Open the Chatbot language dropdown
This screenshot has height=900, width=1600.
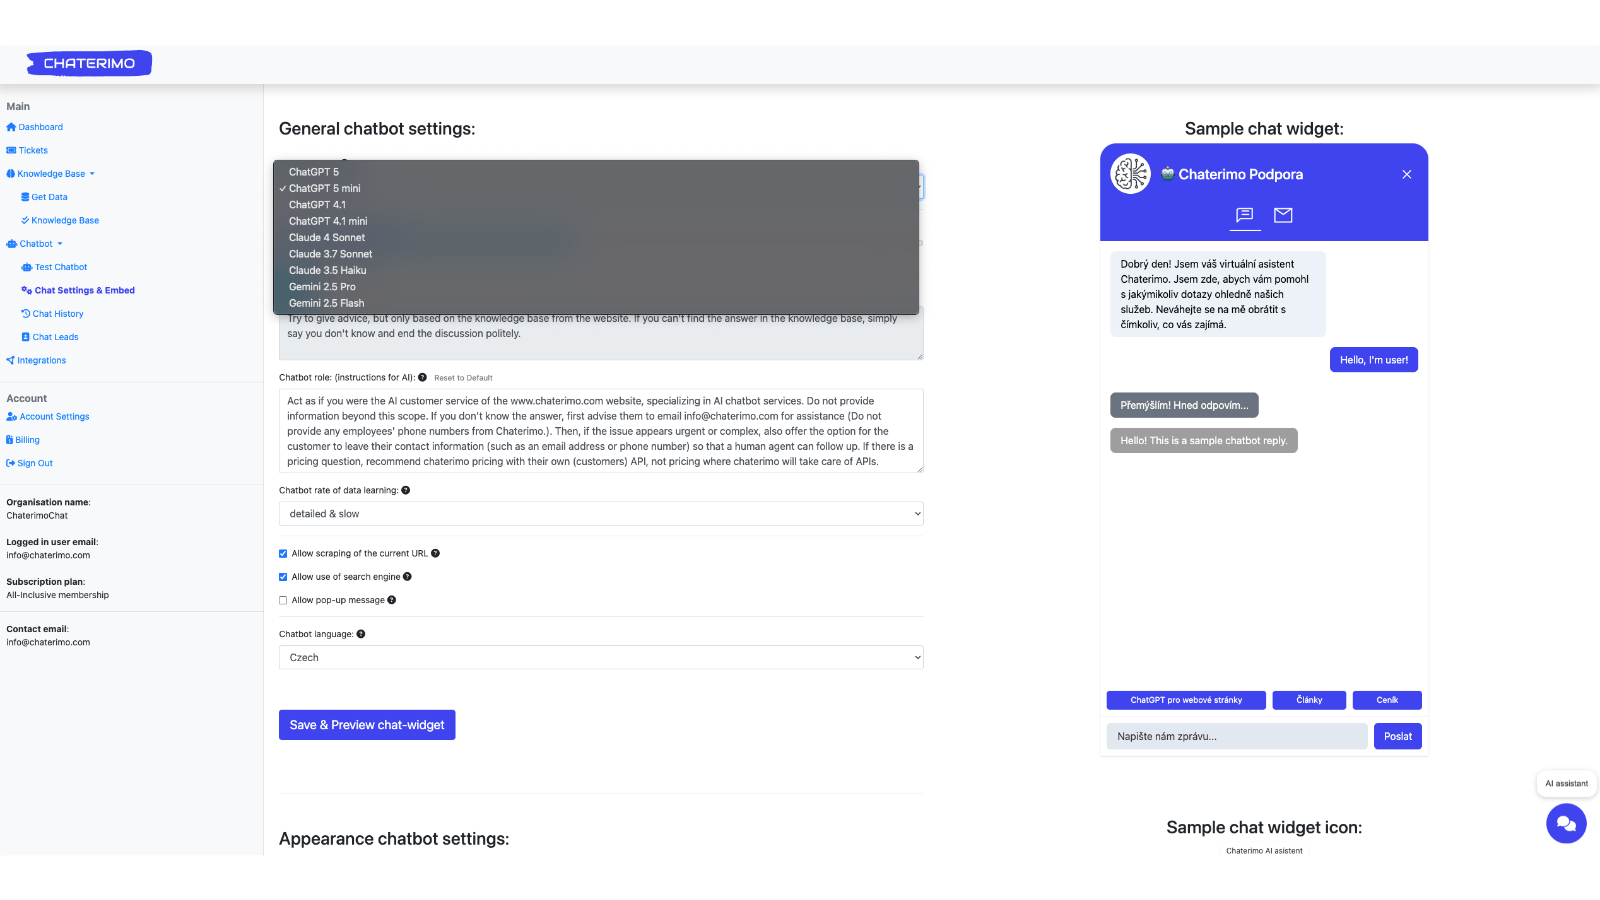click(600, 658)
